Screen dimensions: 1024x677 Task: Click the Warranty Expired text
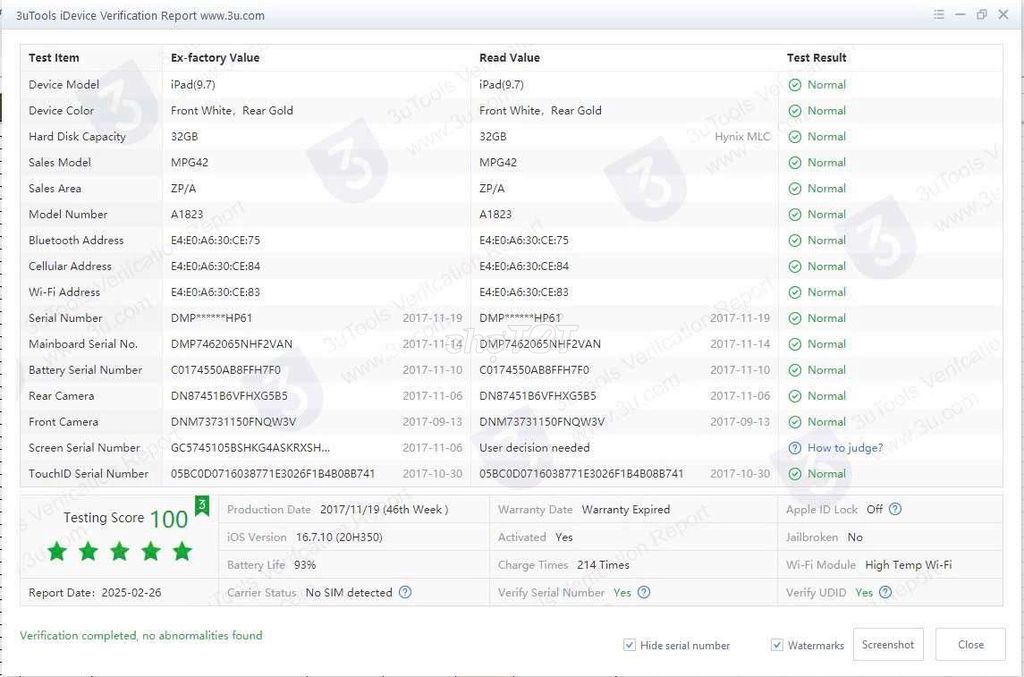pyautogui.click(x=626, y=509)
